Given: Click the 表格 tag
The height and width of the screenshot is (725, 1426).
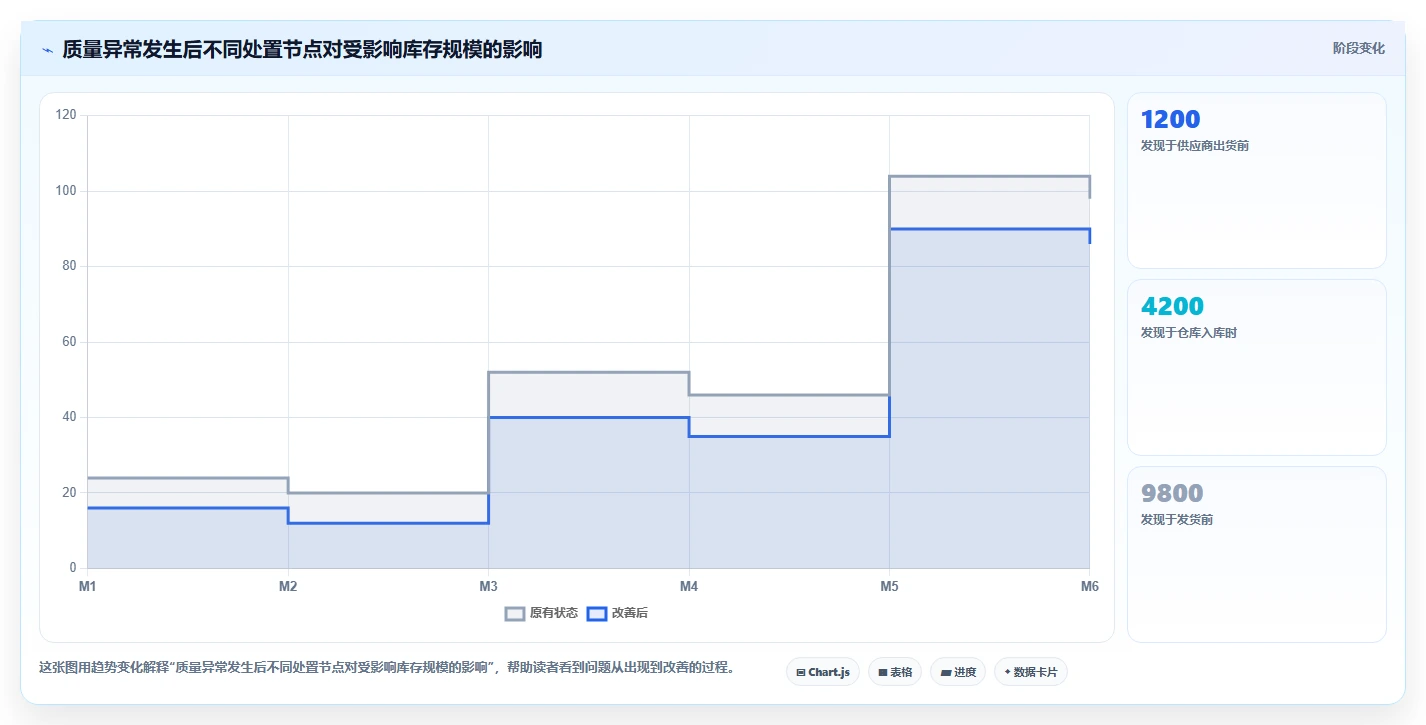Looking at the screenshot, I should click(x=895, y=672).
